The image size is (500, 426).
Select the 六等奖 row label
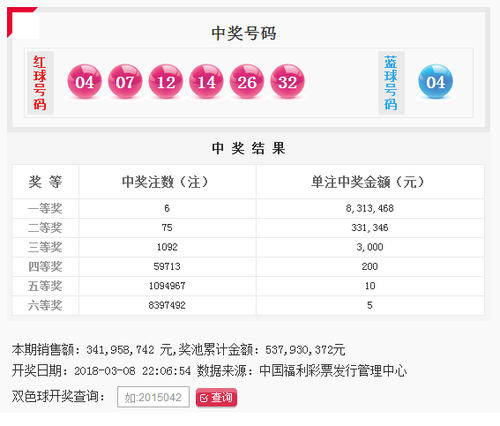(x=45, y=305)
